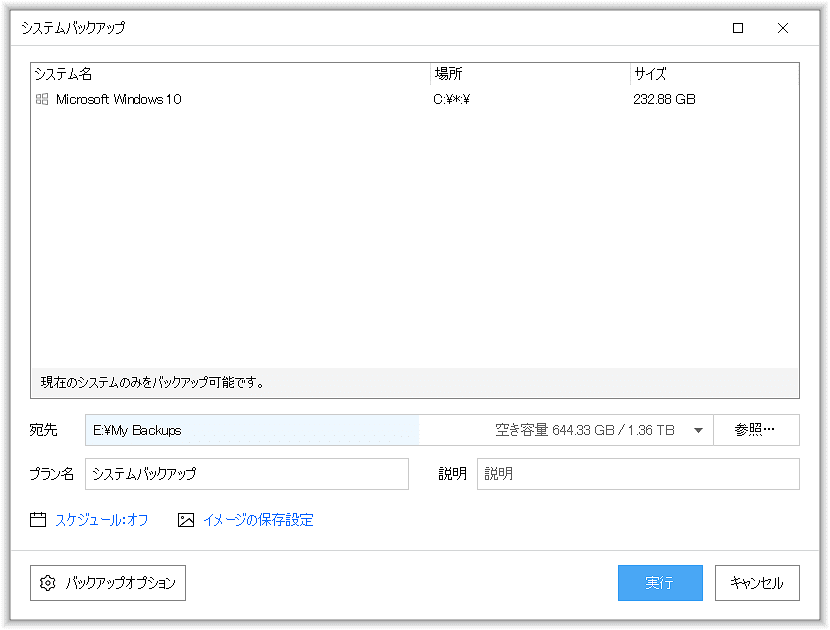Click into the 説明 description field

[638, 474]
